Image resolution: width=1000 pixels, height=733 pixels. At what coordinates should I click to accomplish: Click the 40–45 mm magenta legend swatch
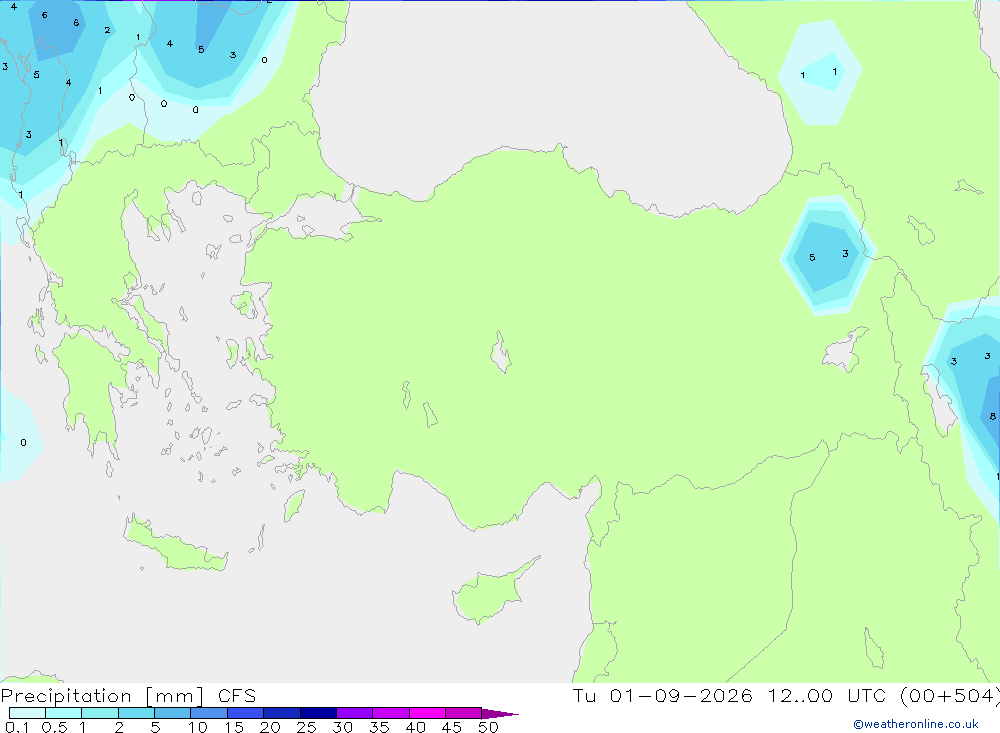pyautogui.click(x=427, y=713)
